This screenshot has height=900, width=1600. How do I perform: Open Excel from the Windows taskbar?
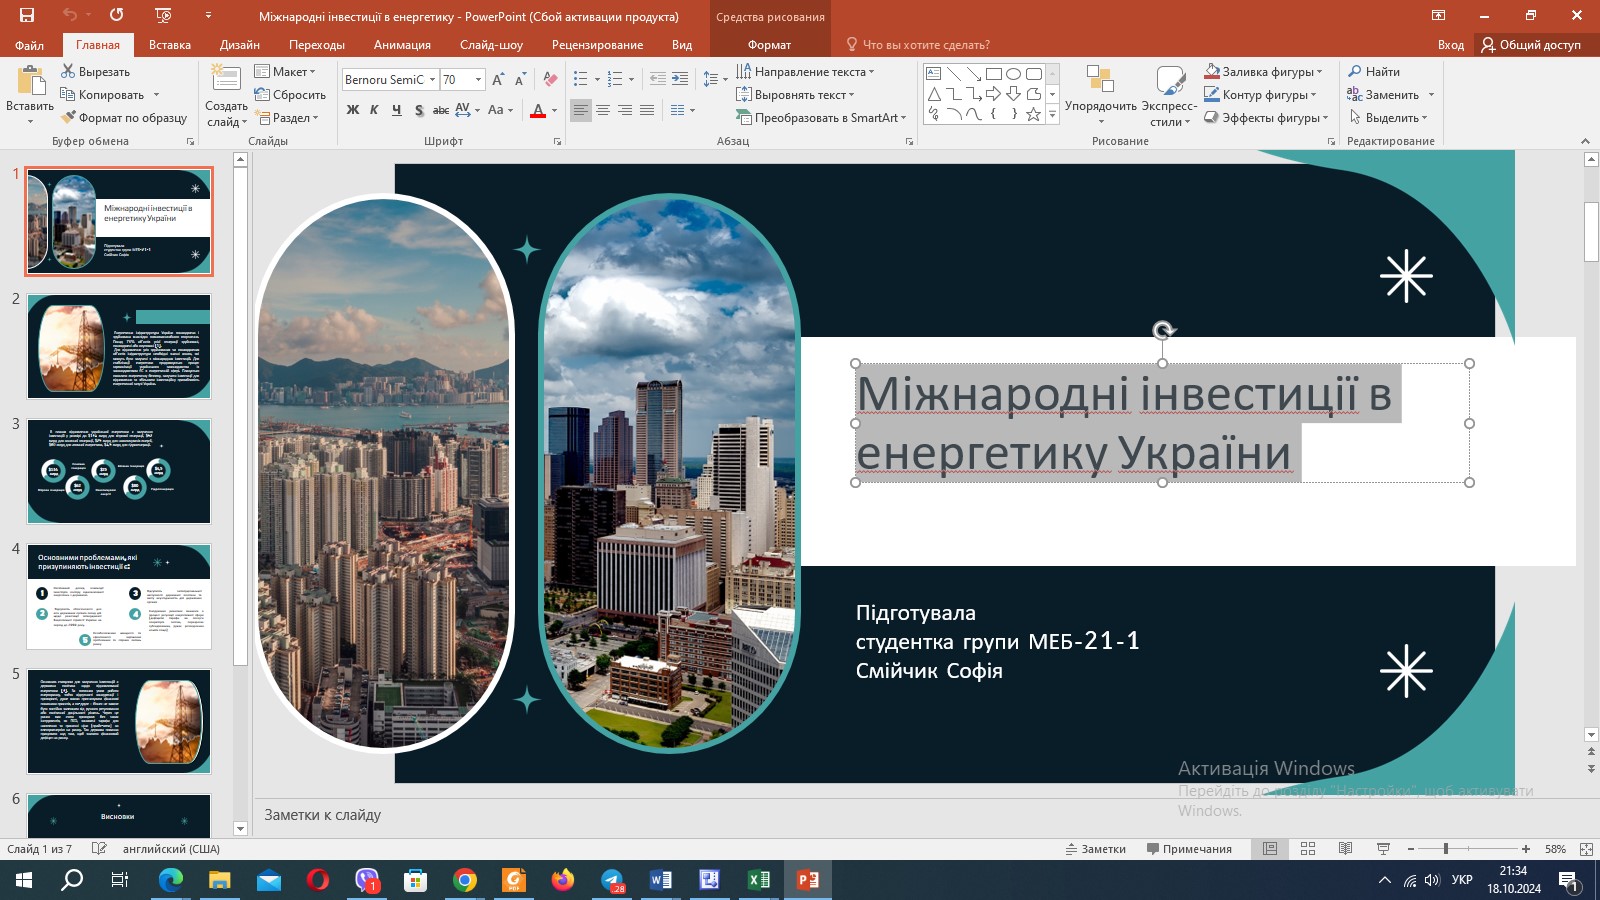click(759, 880)
